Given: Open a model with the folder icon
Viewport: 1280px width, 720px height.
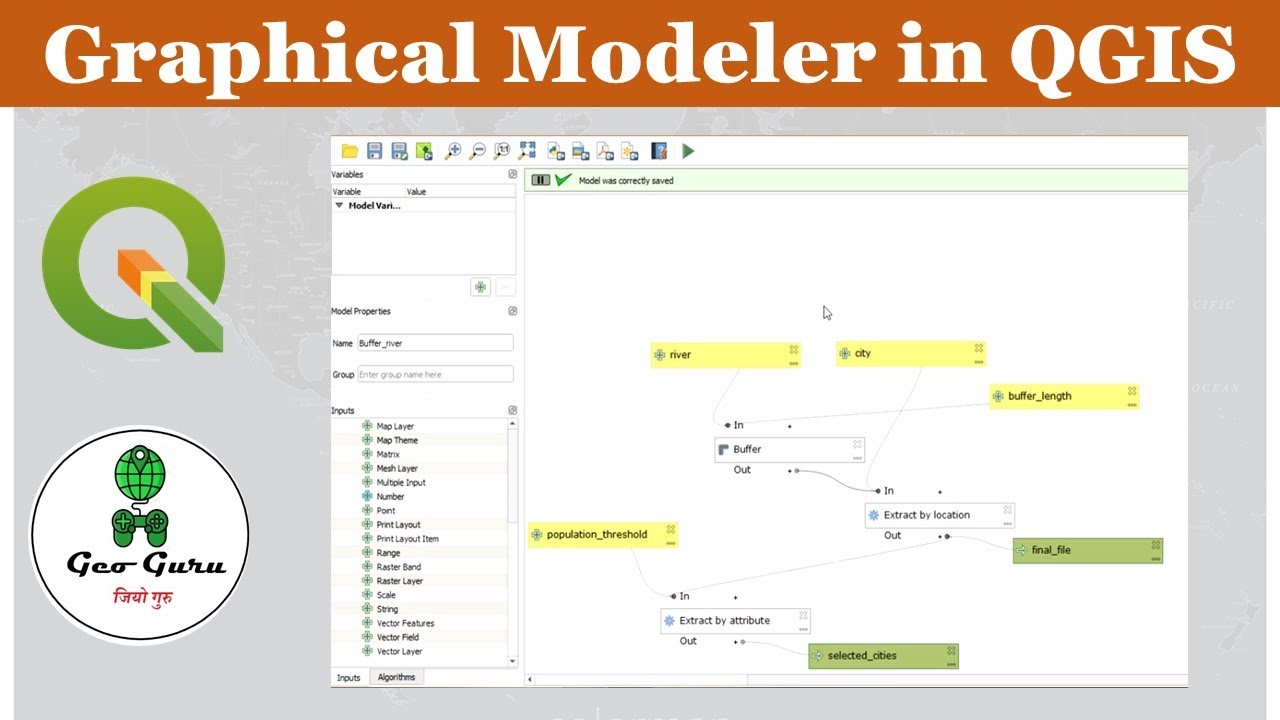Looking at the screenshot, I should pyautogui.click(x=349, y=151).
